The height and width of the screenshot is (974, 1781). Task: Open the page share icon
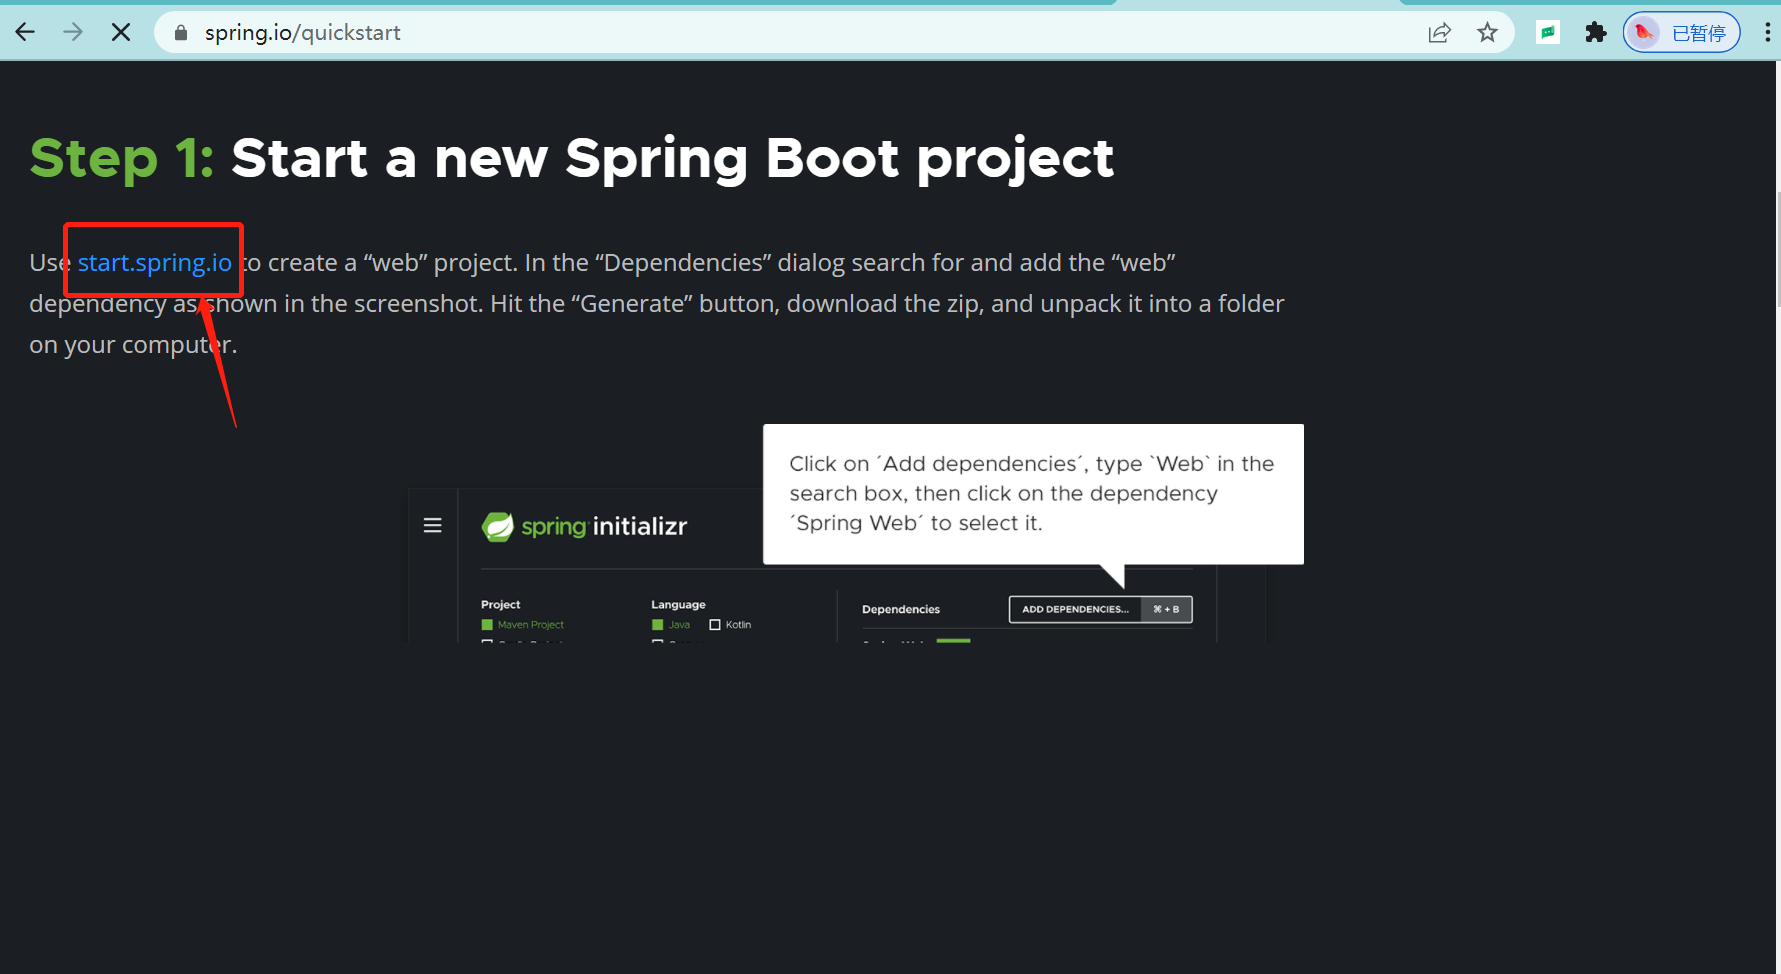1440,32
